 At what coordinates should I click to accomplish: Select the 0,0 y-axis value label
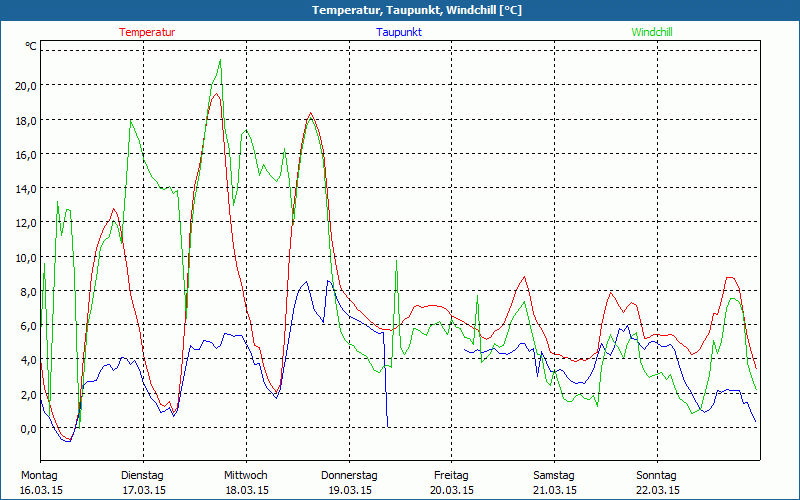(x=25, y=429)
